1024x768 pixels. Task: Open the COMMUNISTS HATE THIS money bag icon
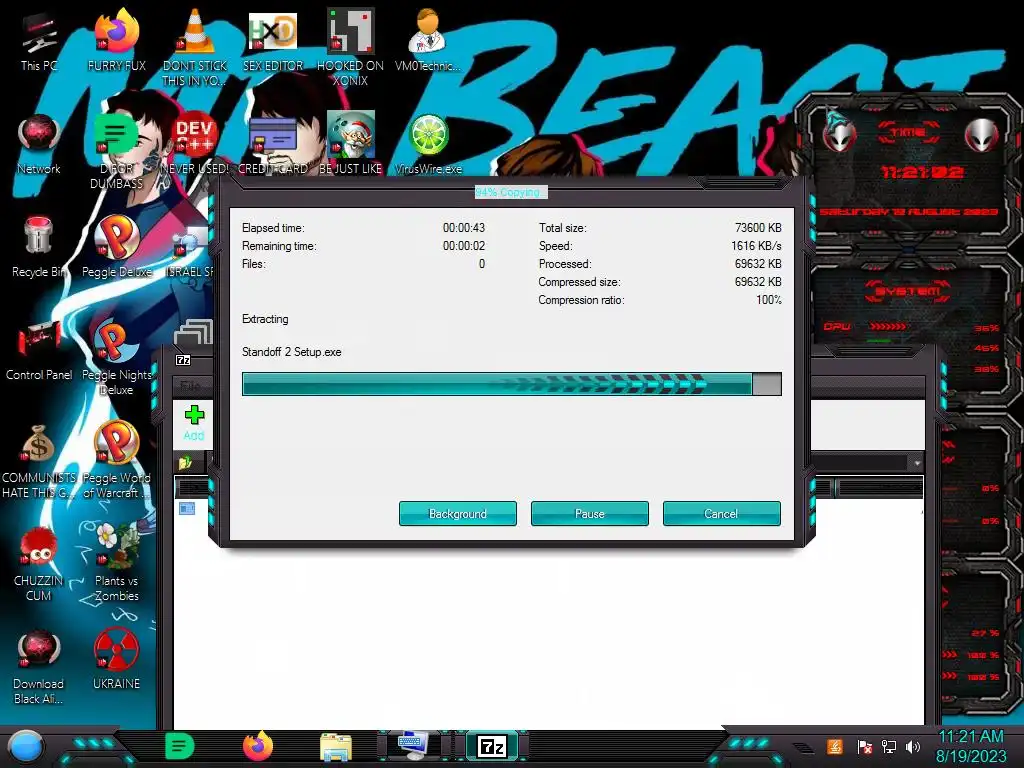click(39, 460)
